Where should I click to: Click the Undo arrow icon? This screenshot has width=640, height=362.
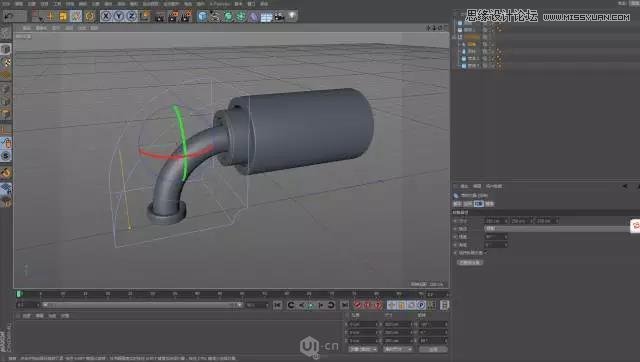tap(8, 17)
